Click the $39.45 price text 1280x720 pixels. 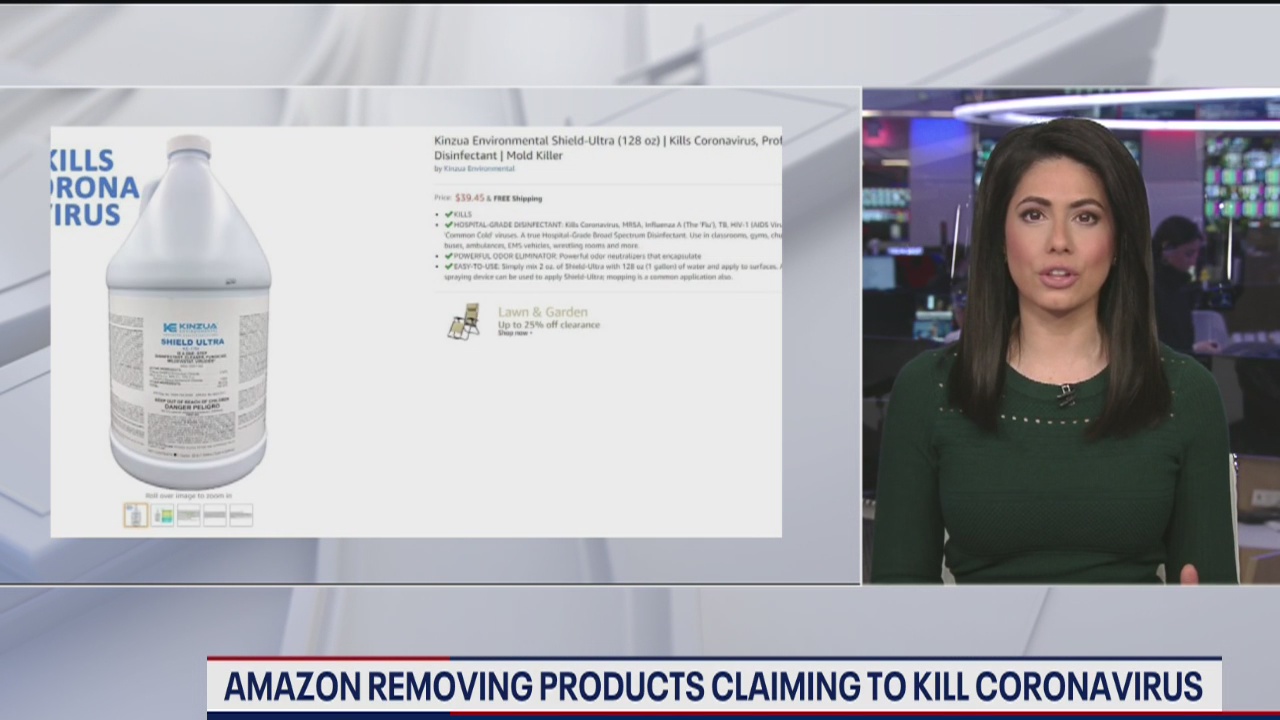[x=471, y=198]
